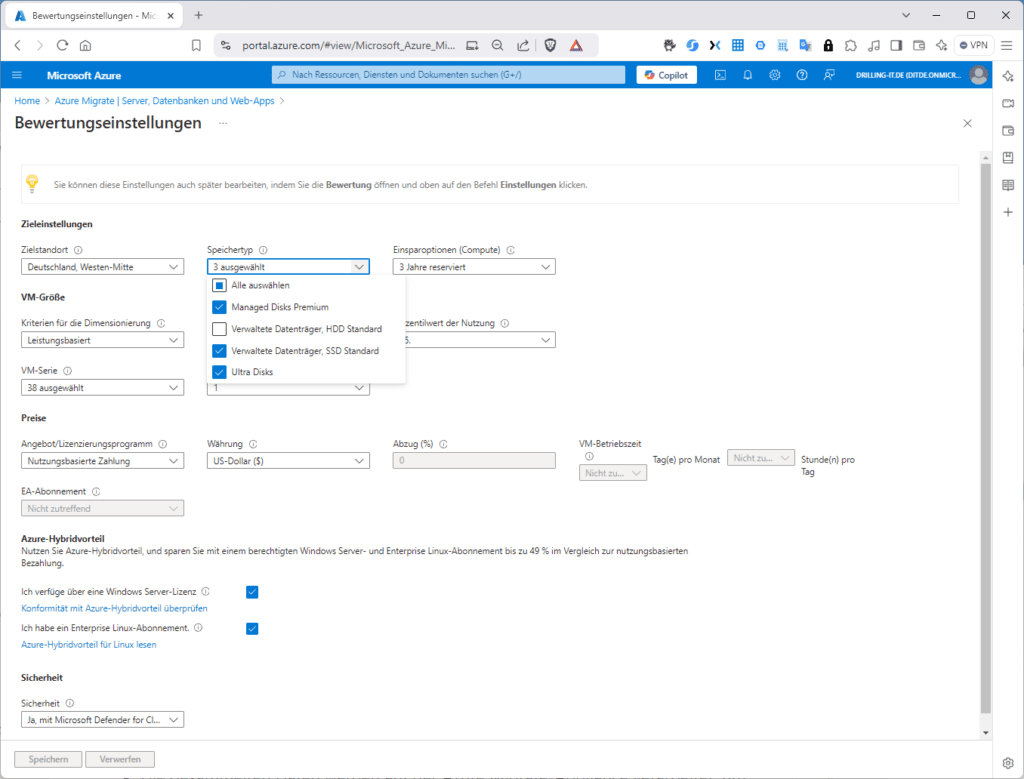Uncheck Verwaltete Datenträger, SSD Standard
Viewport: 1024px width, 779px height.
[x=219, y=351]
